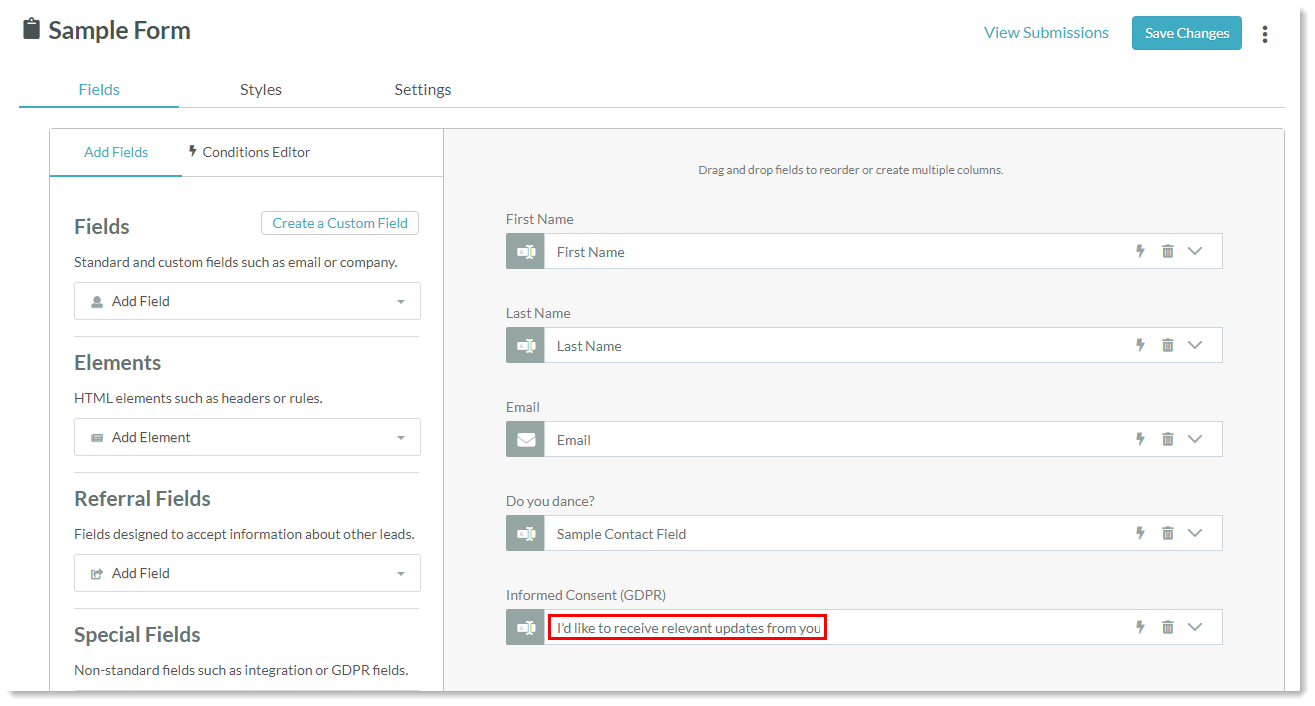The width and height of the screenshot is (1315, 706).
Task: Click the envelope icon on the Email field
Action: (x=525, y=440)
